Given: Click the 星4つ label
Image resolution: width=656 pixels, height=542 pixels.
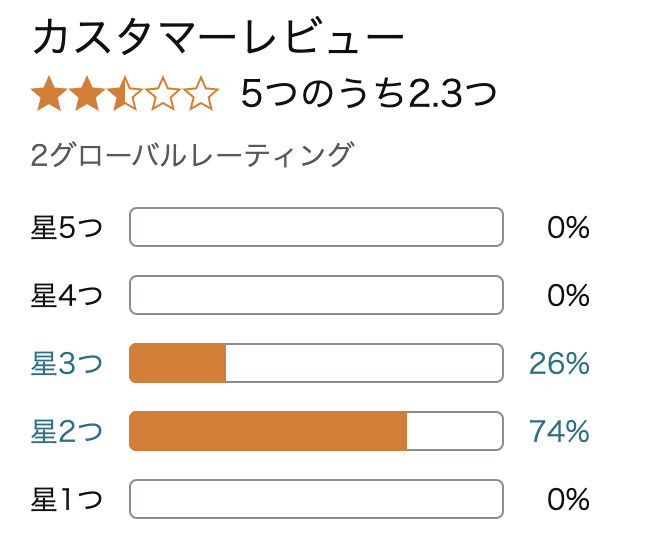Looking at the screenshot, I should point(67,295).
